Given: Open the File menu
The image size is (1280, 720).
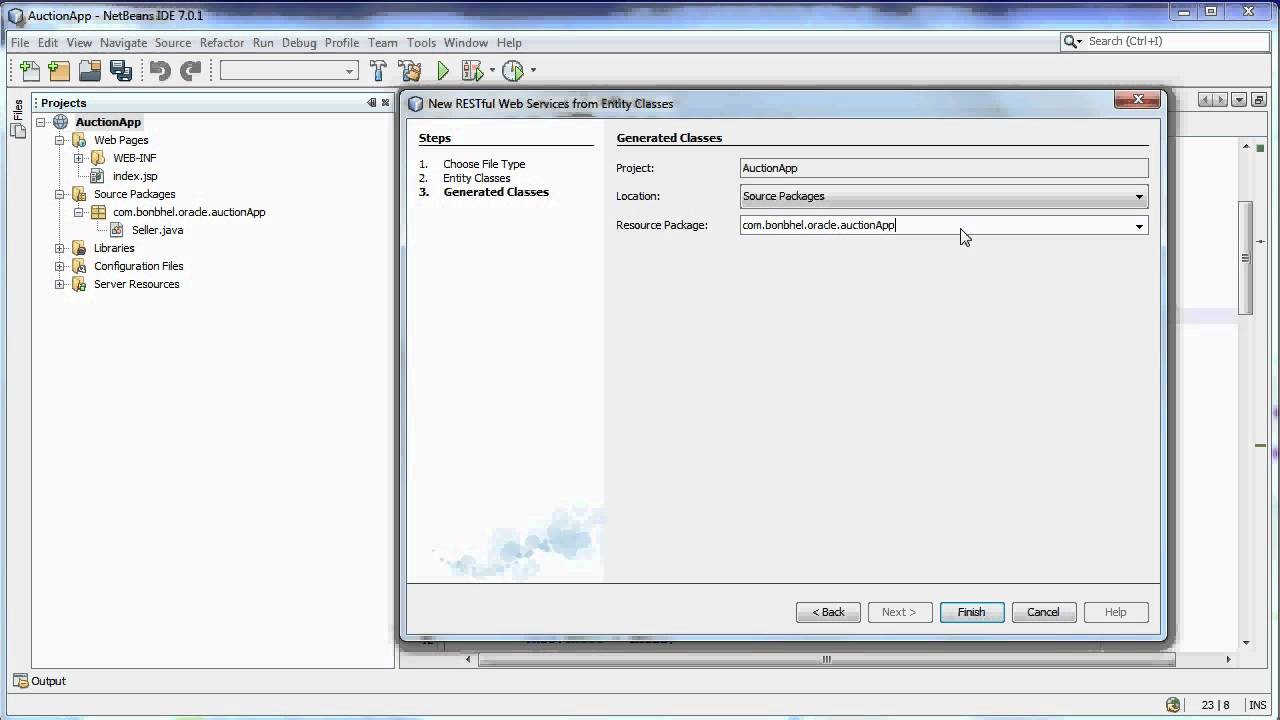Looking at the screenshot, I should (20, 42).
